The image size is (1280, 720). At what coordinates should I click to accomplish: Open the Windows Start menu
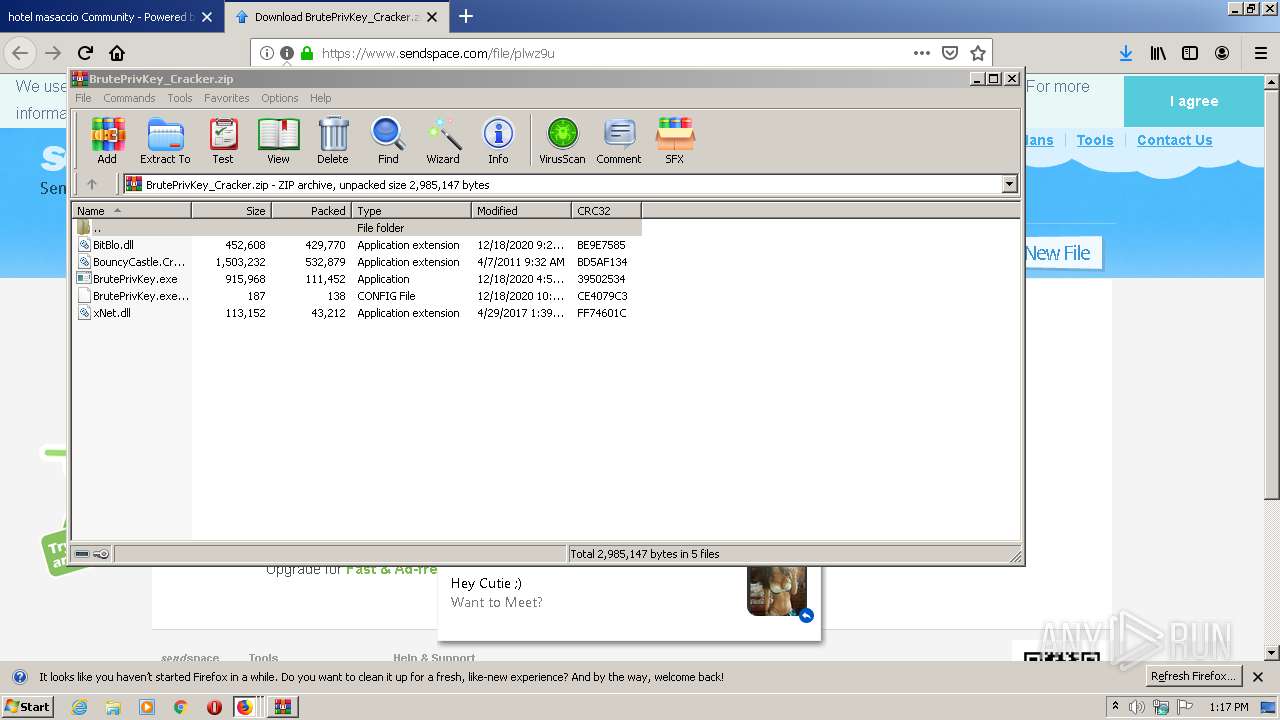pyautogui.click(x=27, y=706)
